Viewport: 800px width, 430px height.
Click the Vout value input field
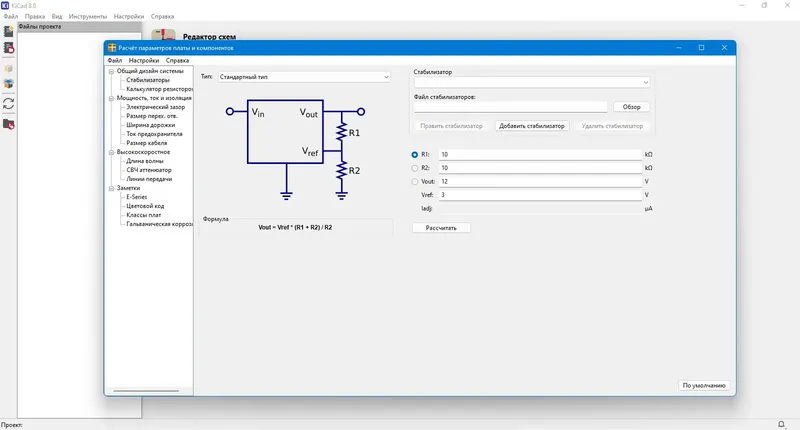pyautogui.click(x=540, y=182)
